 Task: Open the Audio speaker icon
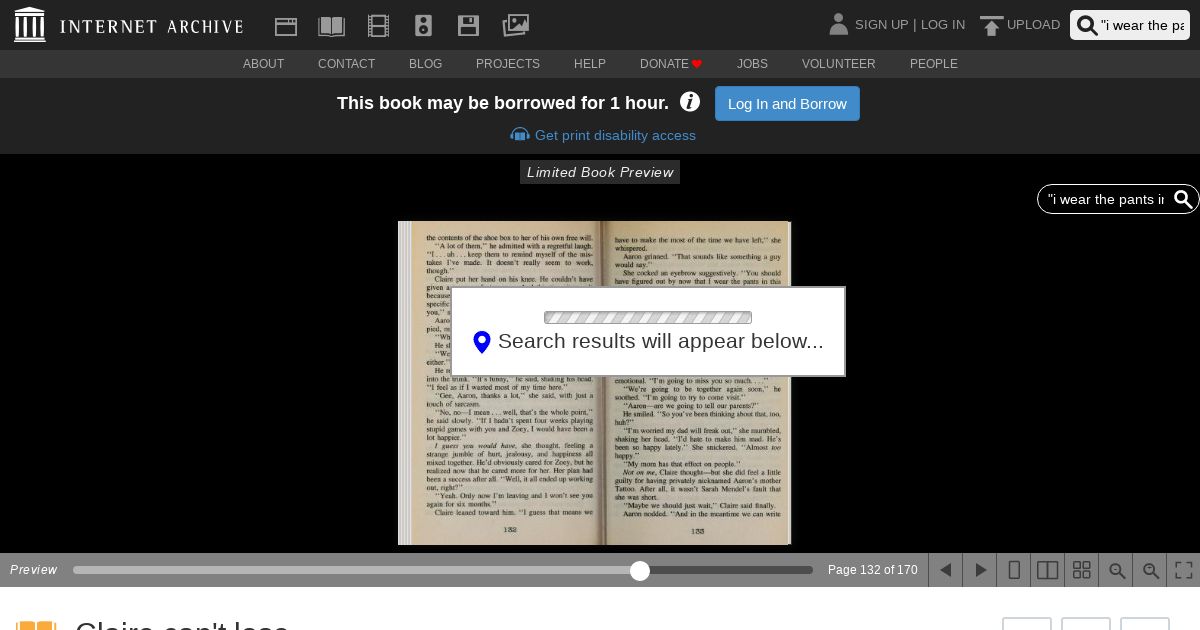point(423,26)
